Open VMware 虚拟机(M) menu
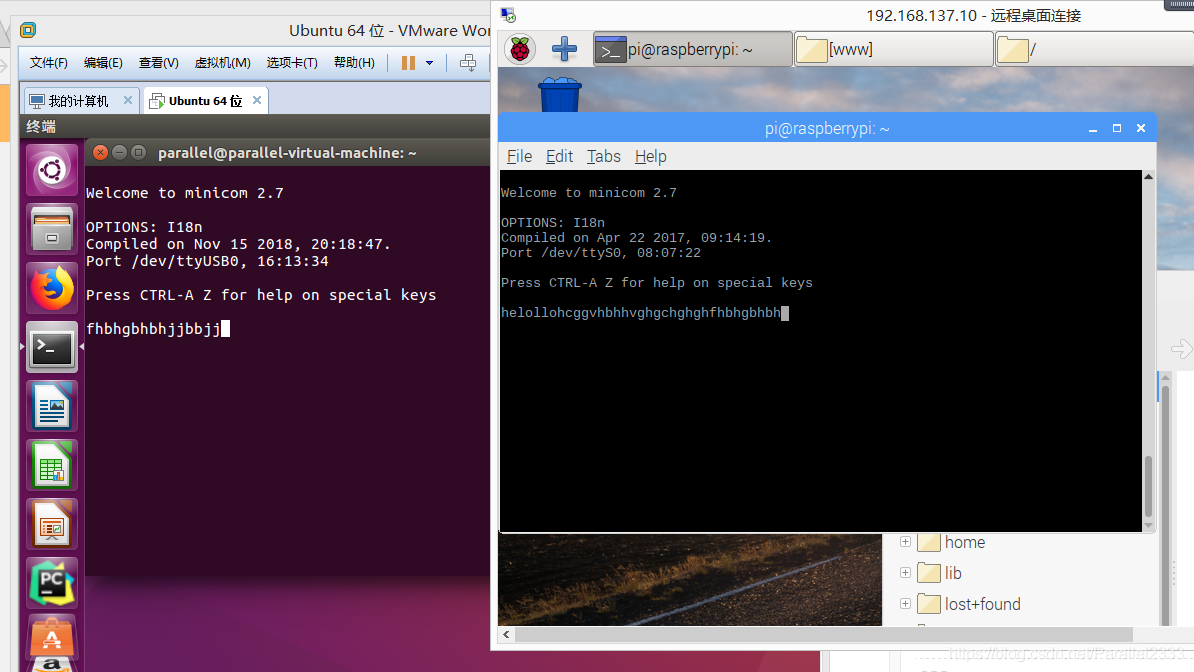The height and width of the screenshot is (672, 1194). pos(222,62)
